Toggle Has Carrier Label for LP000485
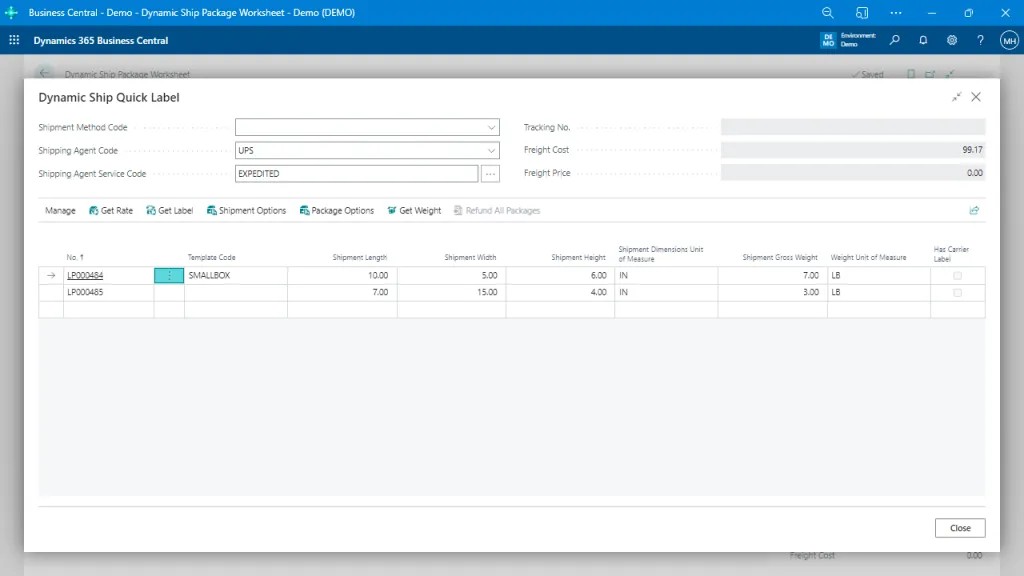 click(x=957, y=293)
